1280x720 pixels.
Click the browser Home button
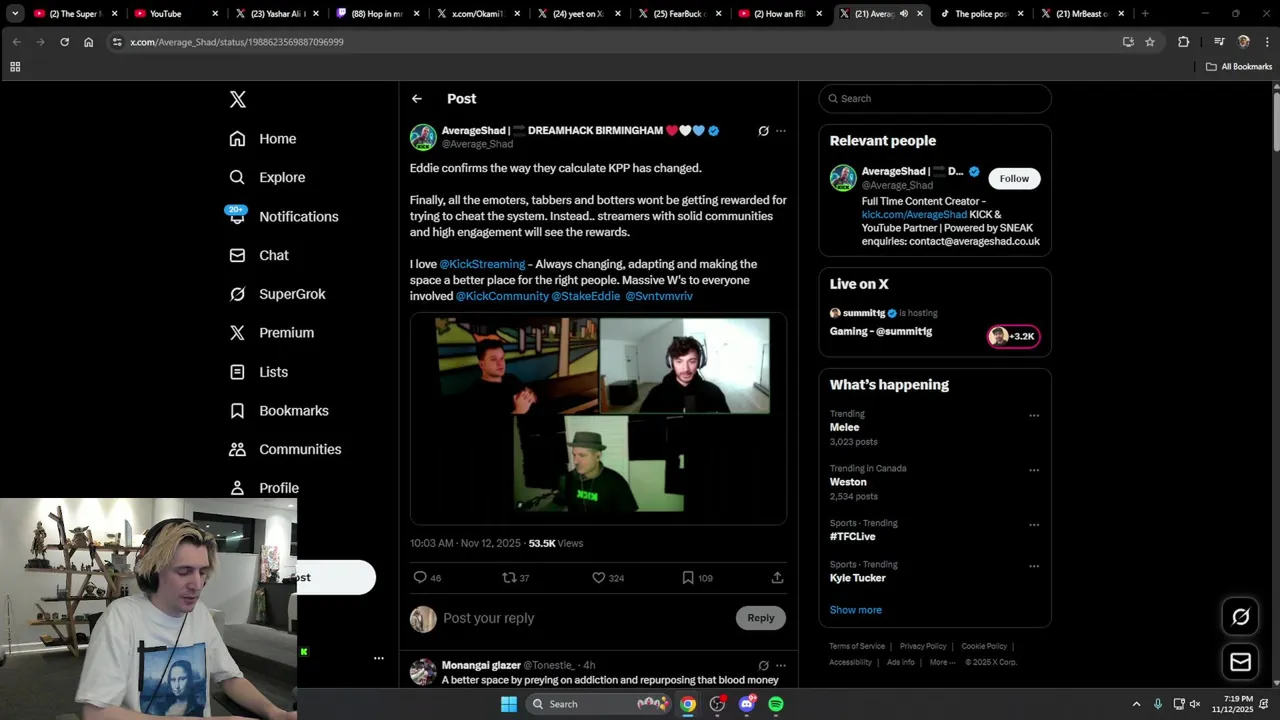[88, 42]
